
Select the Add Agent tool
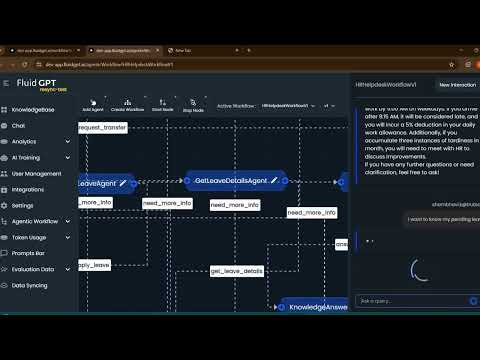point(93,105)
